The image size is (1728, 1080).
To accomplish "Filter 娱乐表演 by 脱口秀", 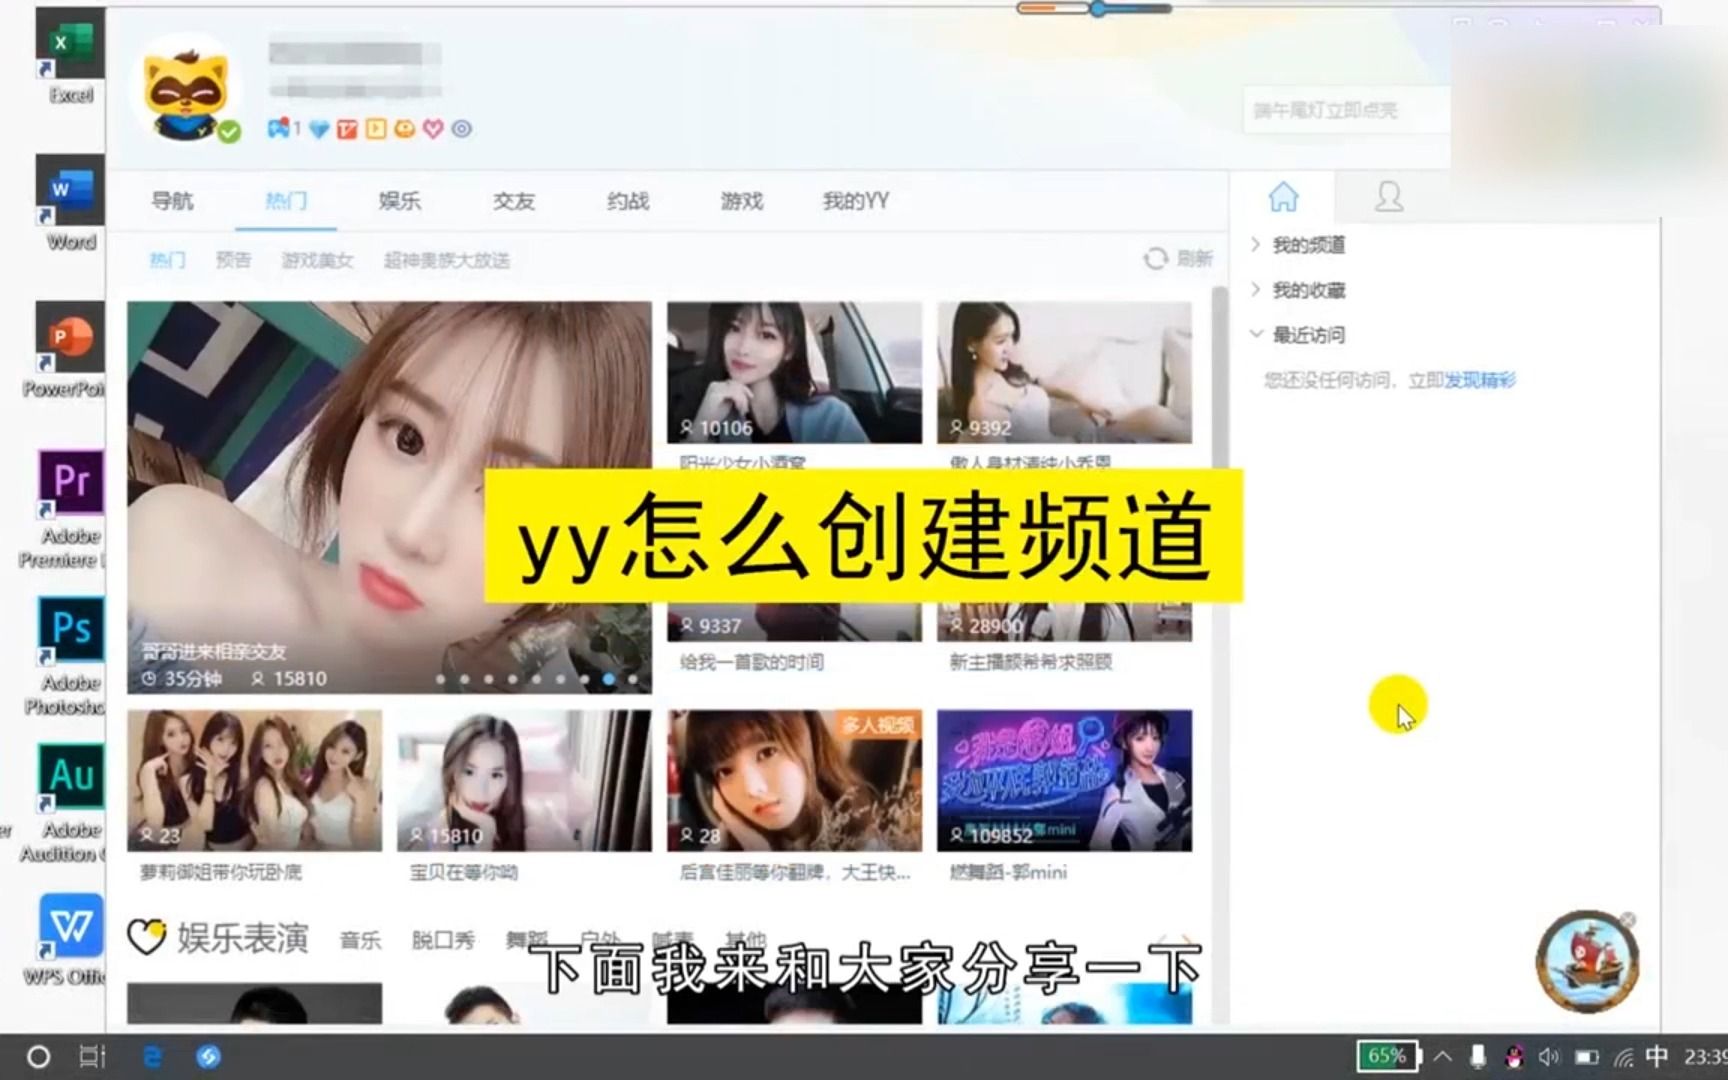I will (443, 940).
